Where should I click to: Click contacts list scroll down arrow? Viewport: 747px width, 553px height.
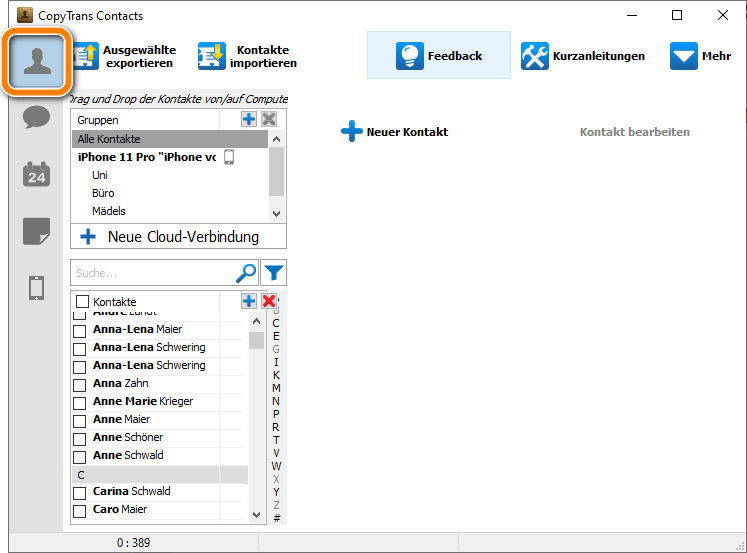(256, 515)
